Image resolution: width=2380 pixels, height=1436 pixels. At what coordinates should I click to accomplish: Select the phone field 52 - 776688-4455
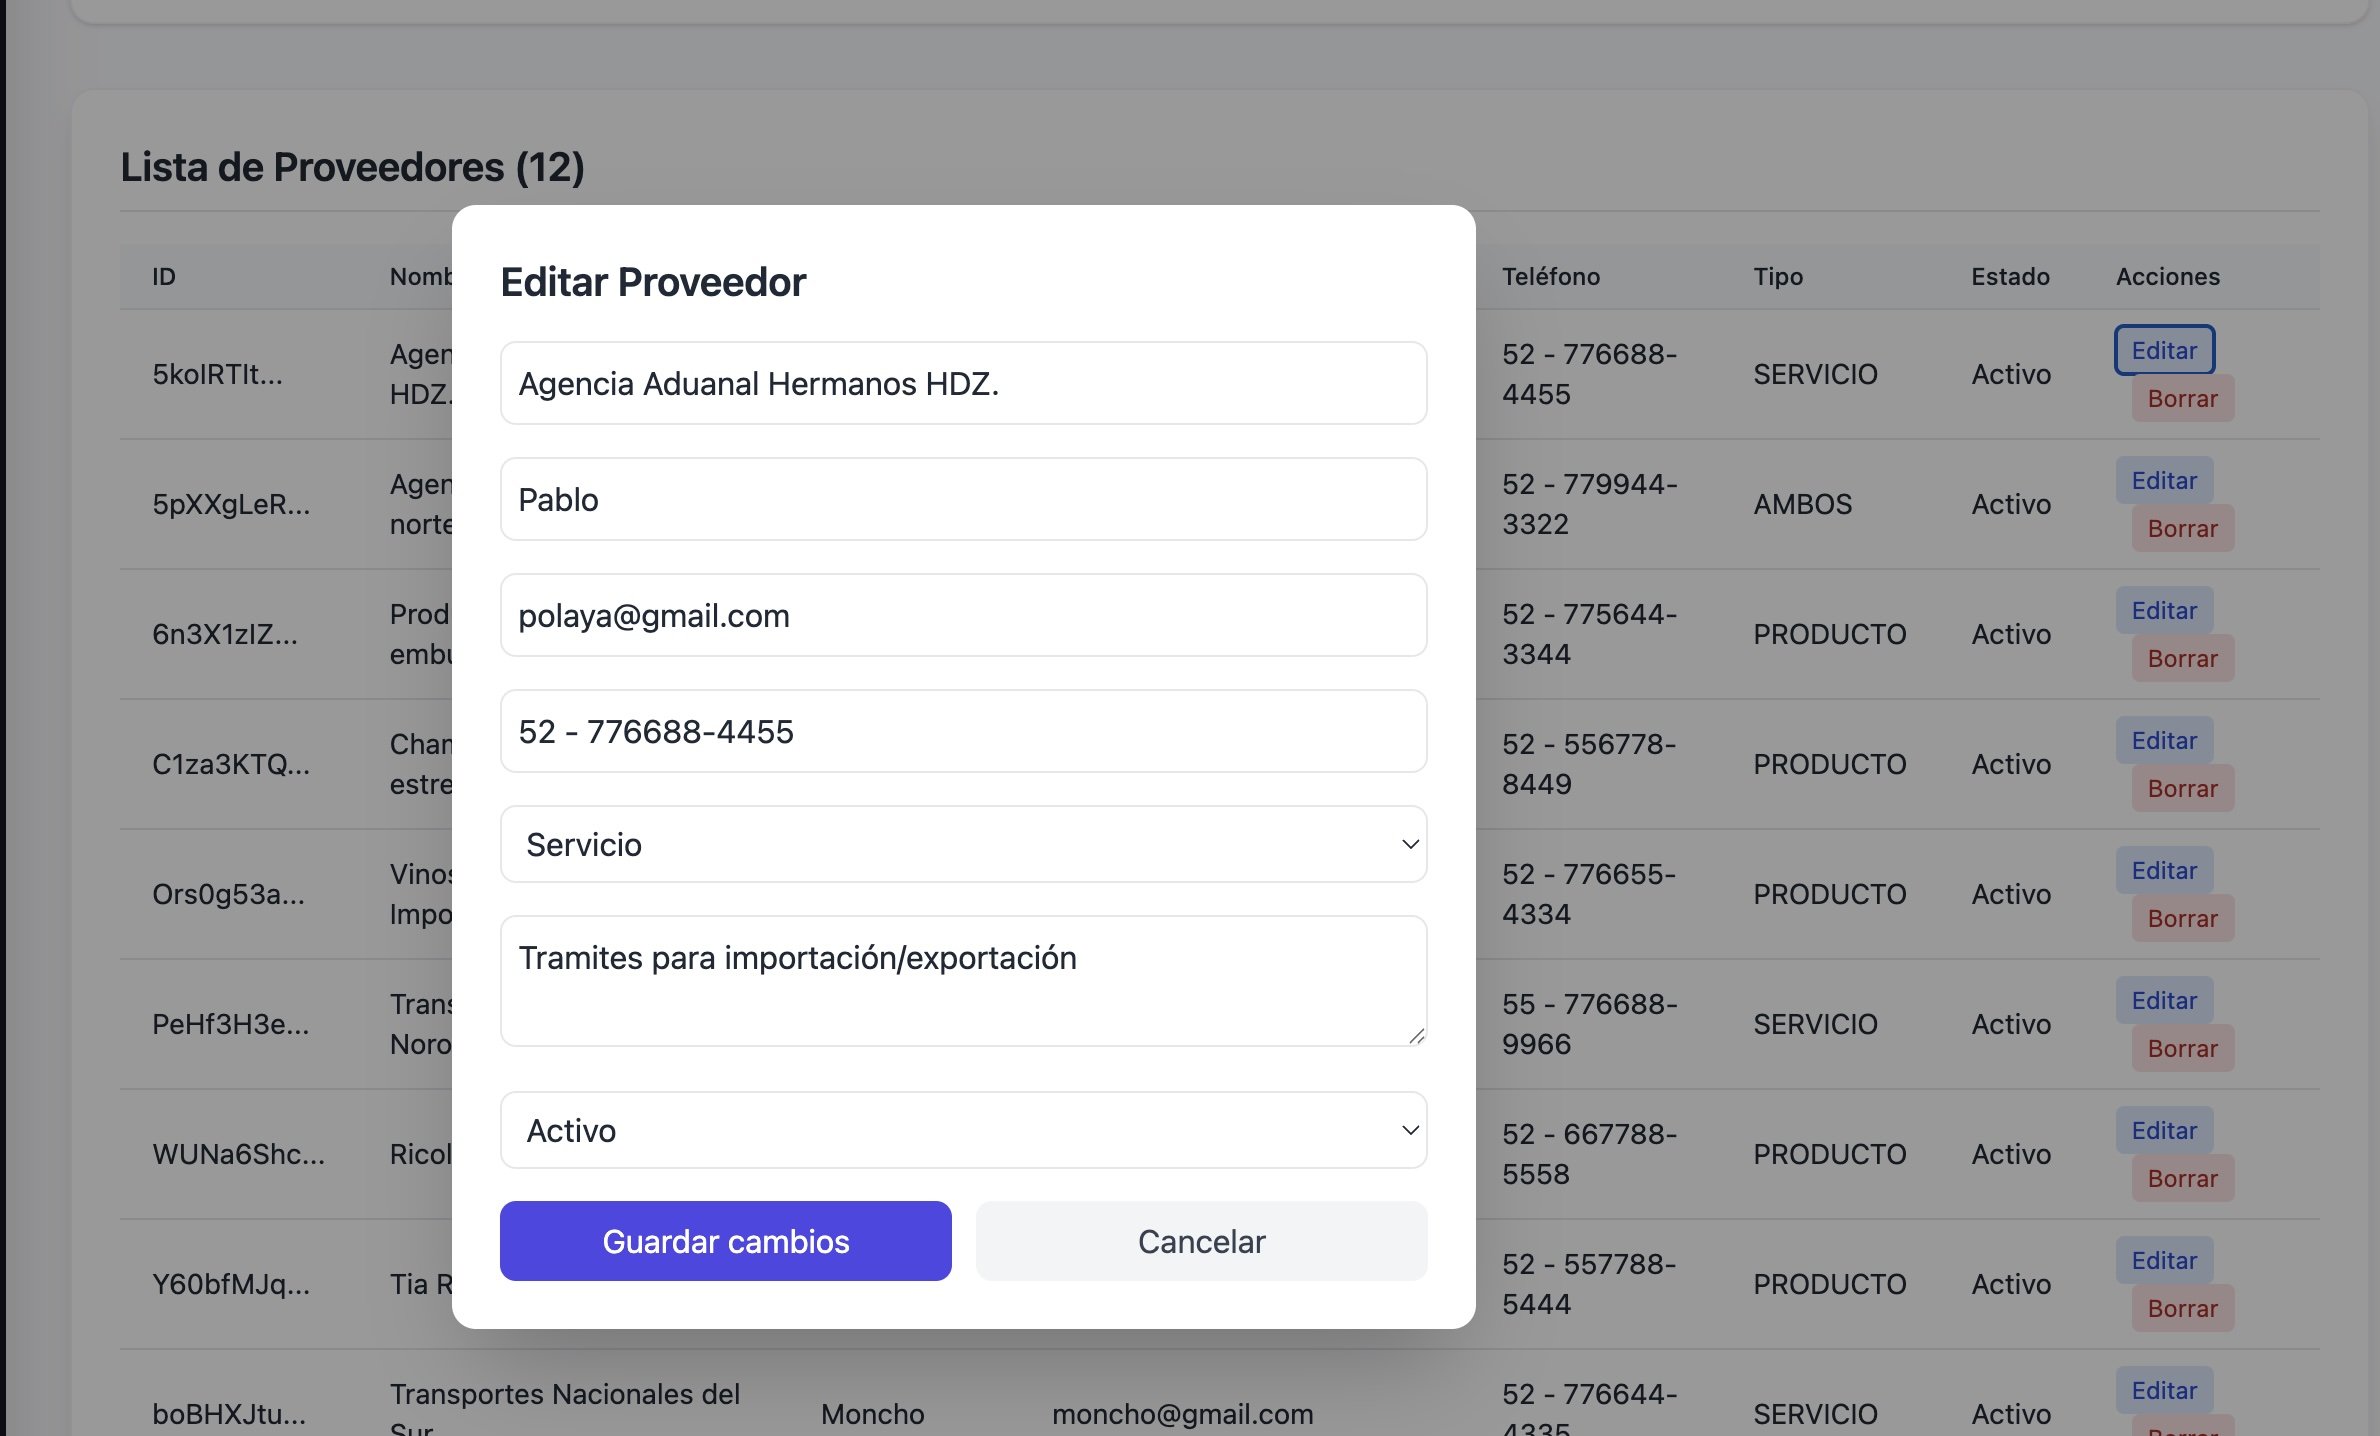[963, 732]
